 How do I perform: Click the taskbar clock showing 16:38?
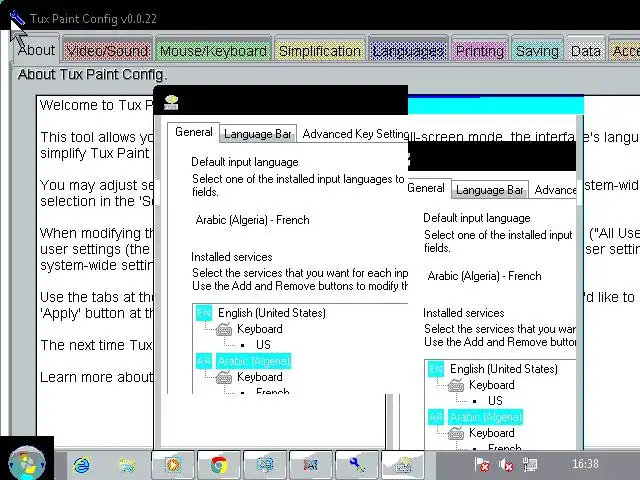tap(585, 464)
